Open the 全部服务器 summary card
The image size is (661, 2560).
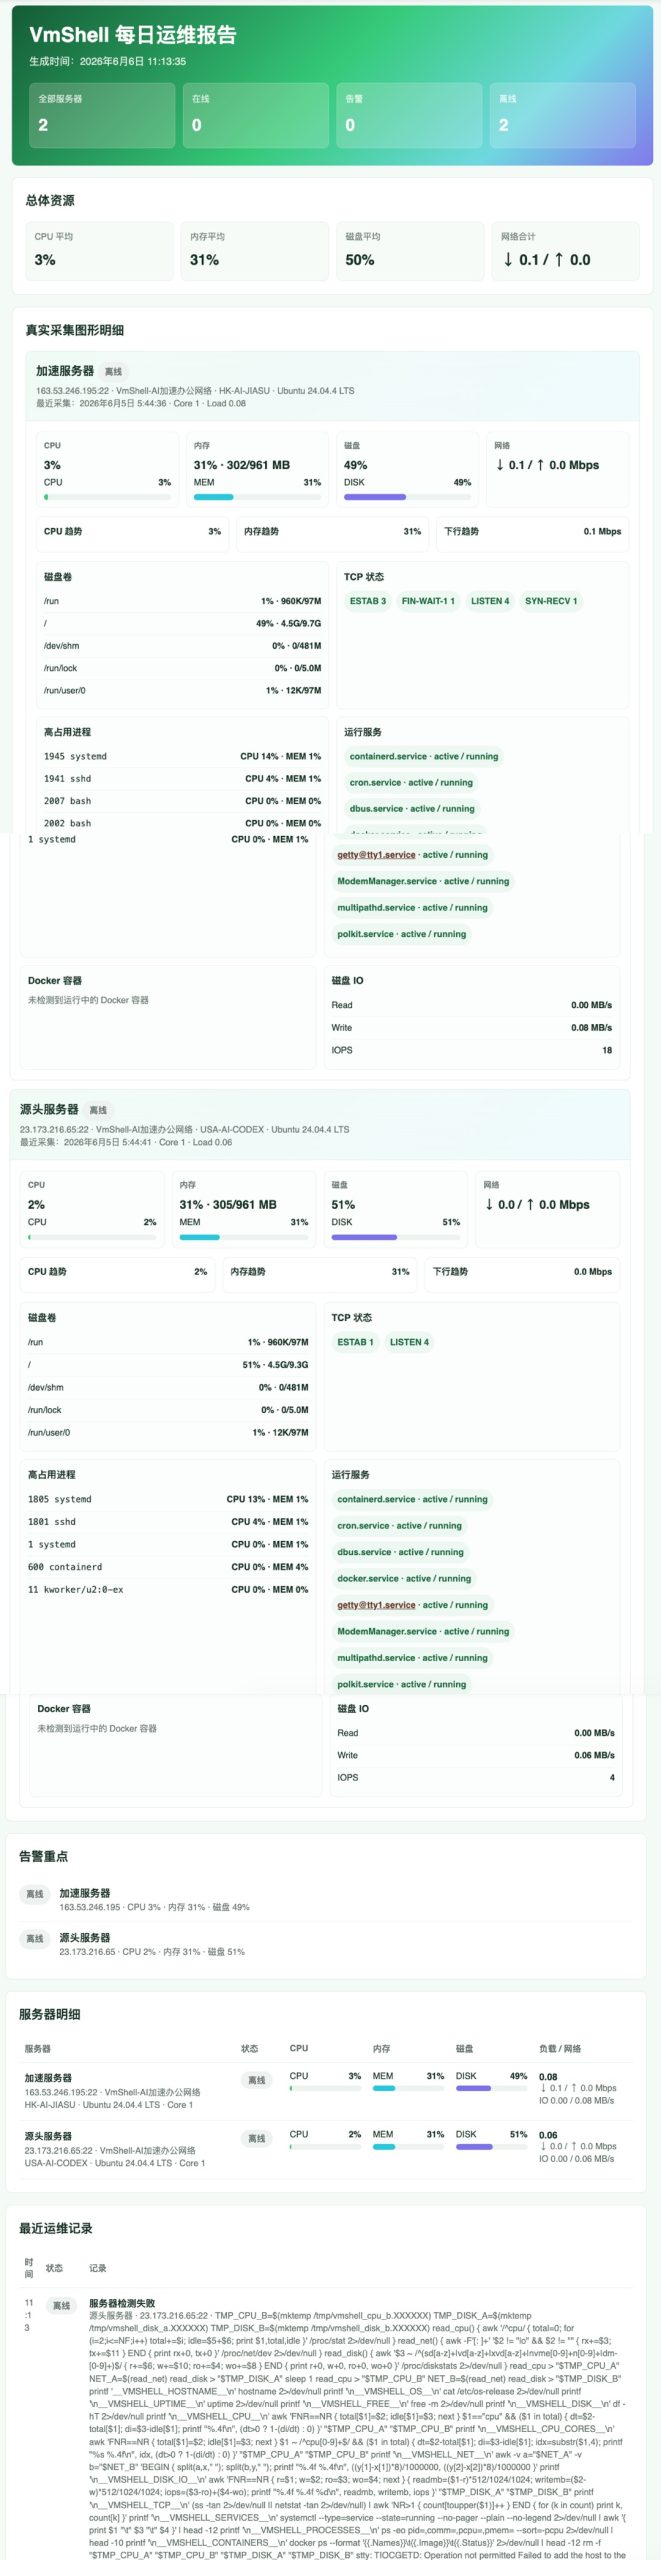[101, 115]
